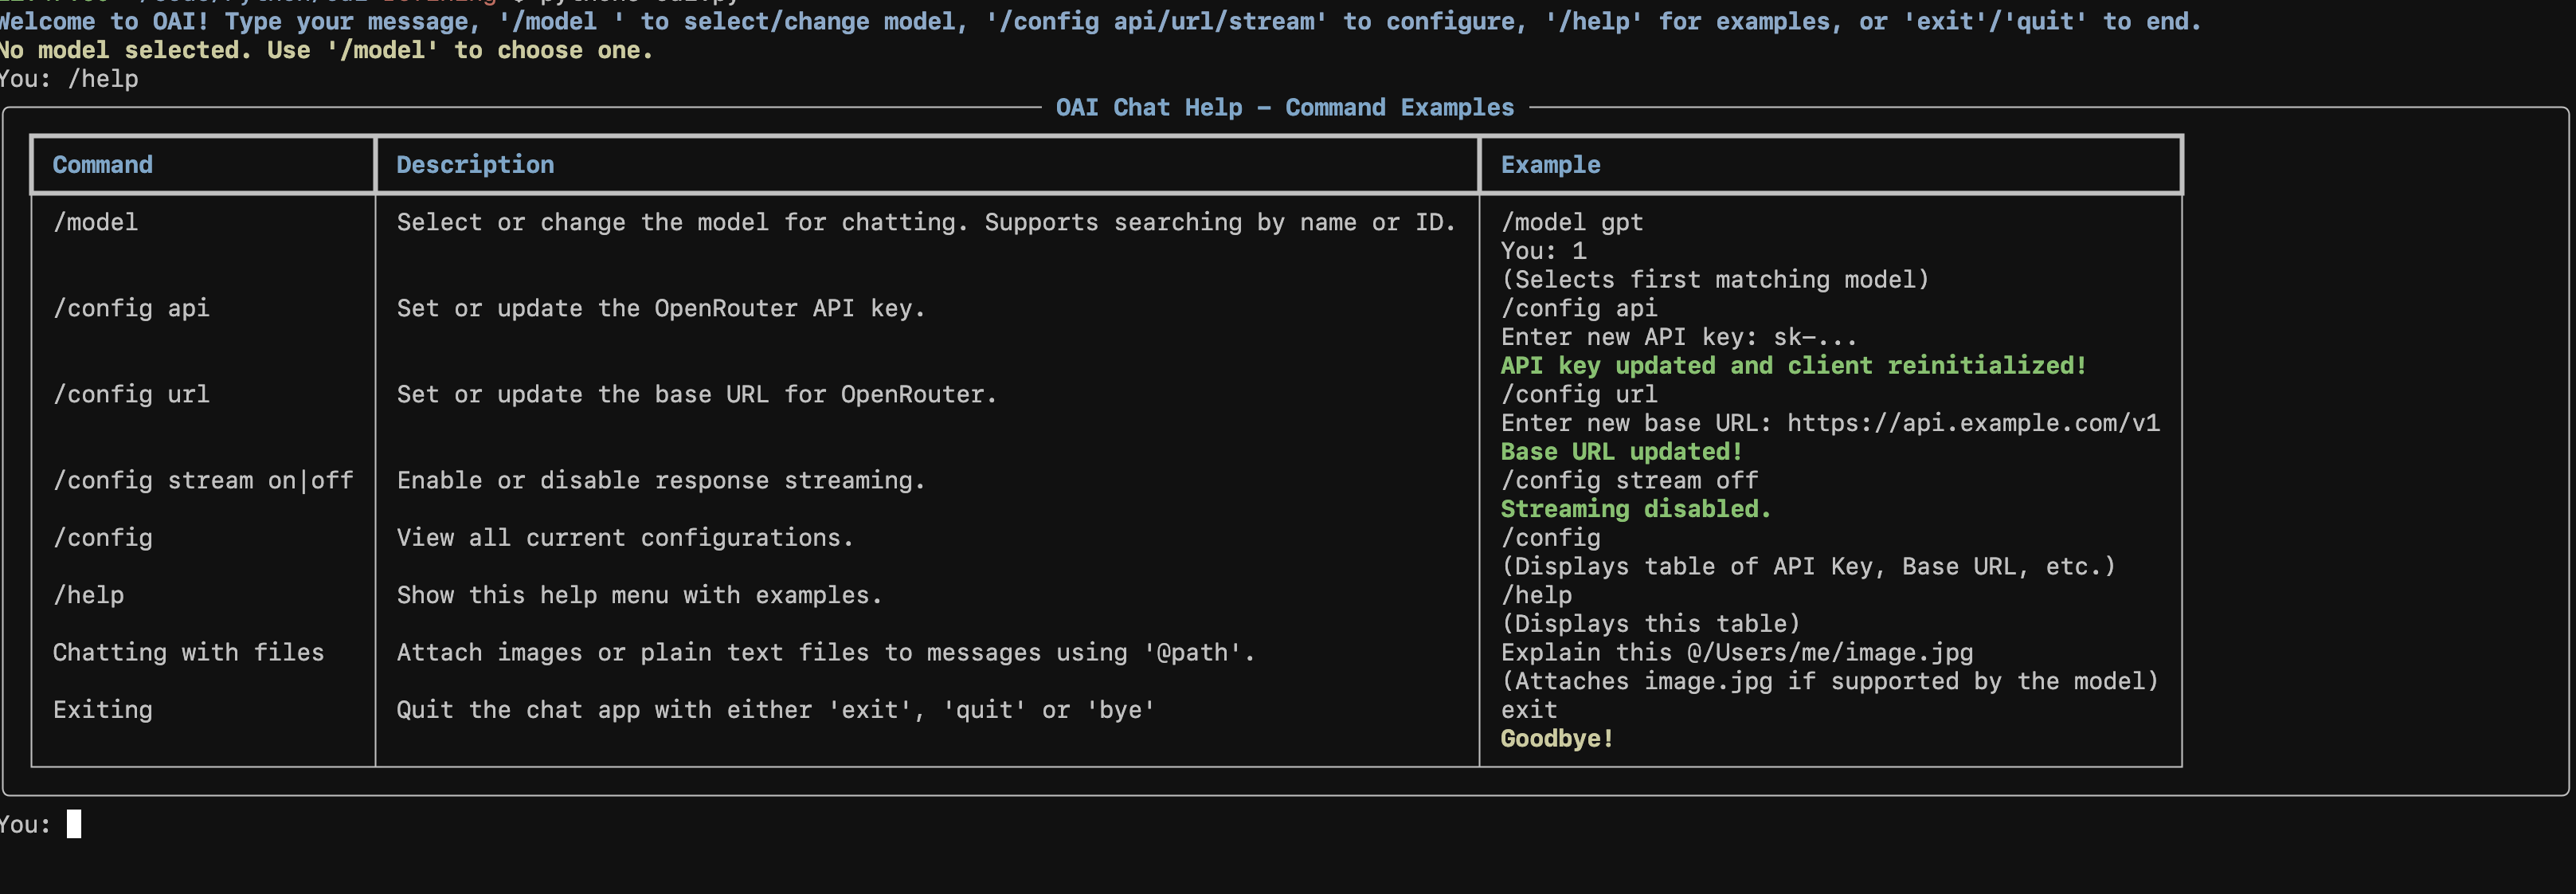Click the https://api.example.com/v1 URL text
Image resolution: width=2576 pixels, height=894 pixels.
(1972, 423)
